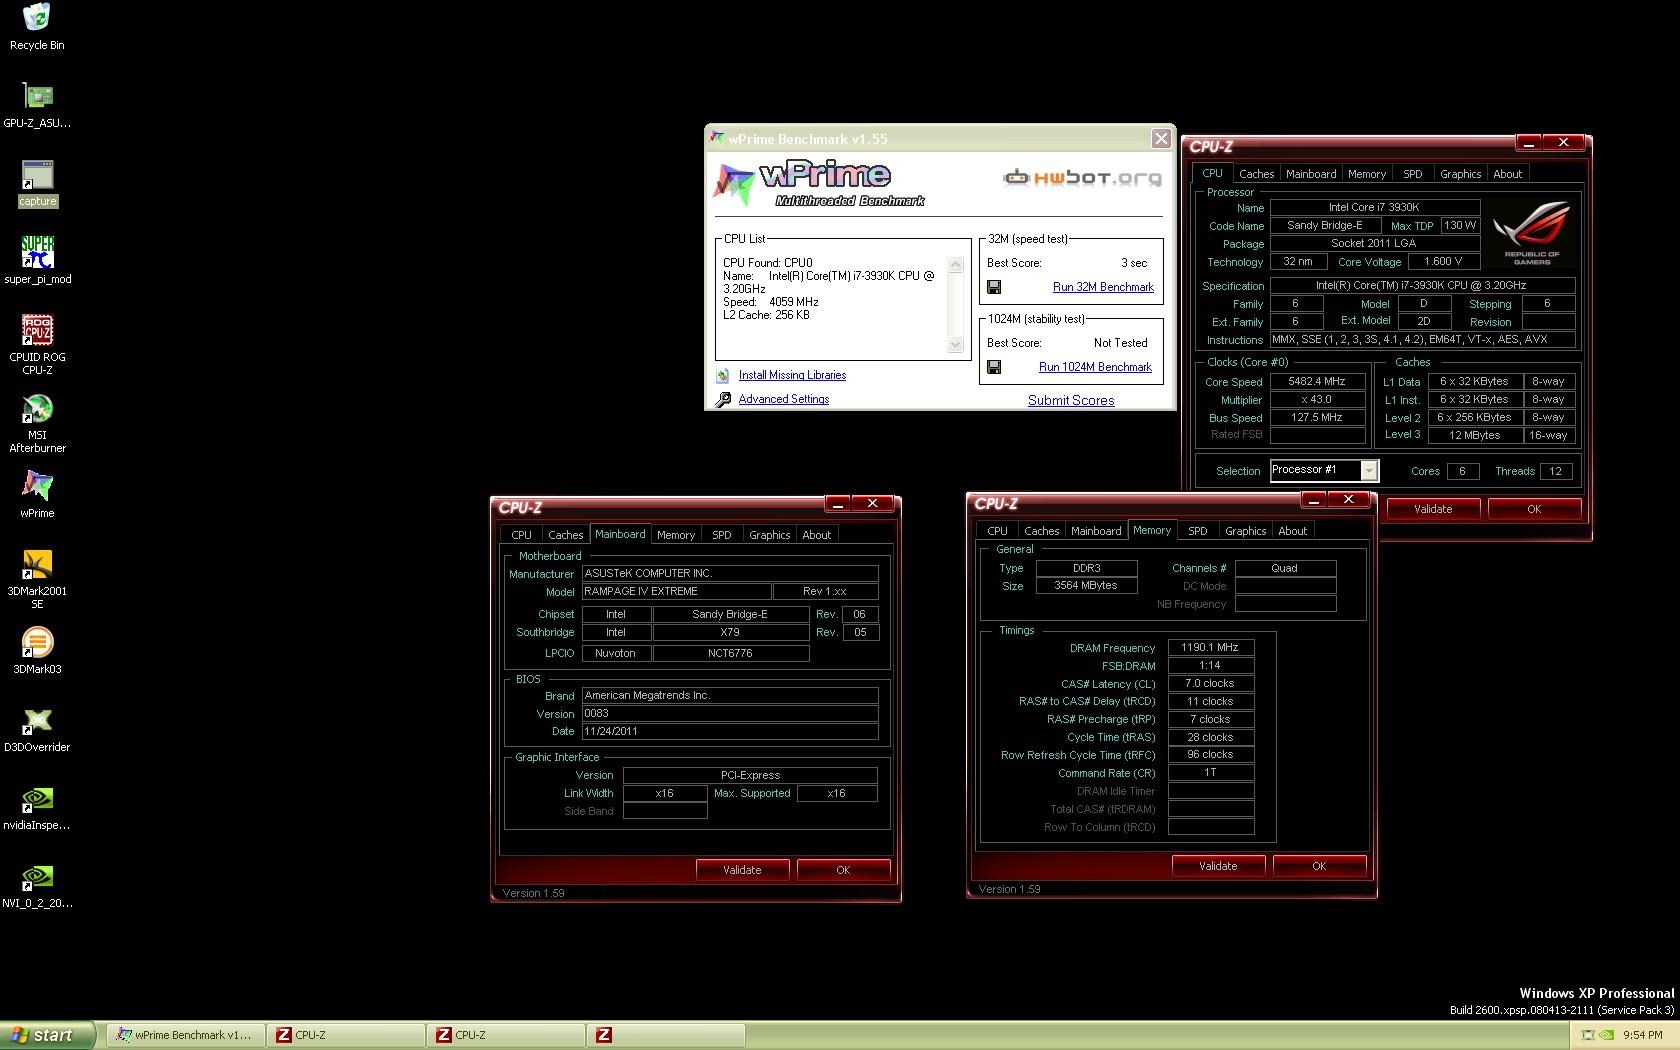This screenshot has width=1680, height=1050.
Task: Open About tab in top-right CPU-Z
Action: tap(1507, 174)
